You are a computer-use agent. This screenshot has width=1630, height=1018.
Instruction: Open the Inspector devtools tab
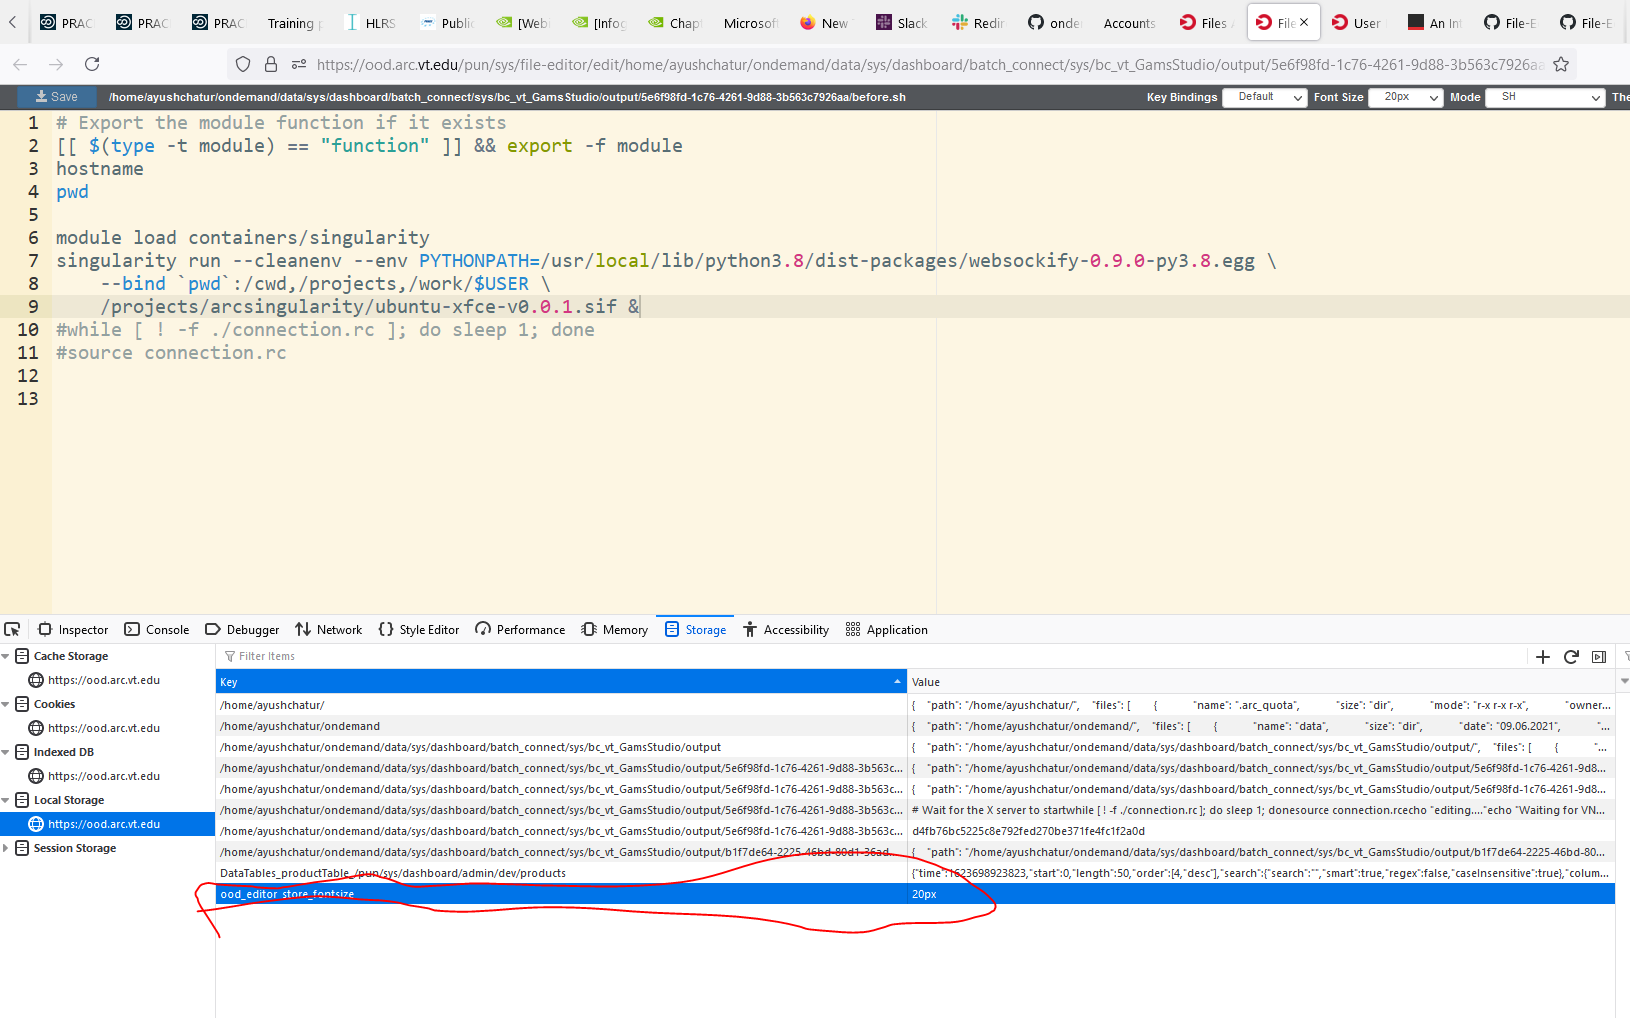pos(73,629)
